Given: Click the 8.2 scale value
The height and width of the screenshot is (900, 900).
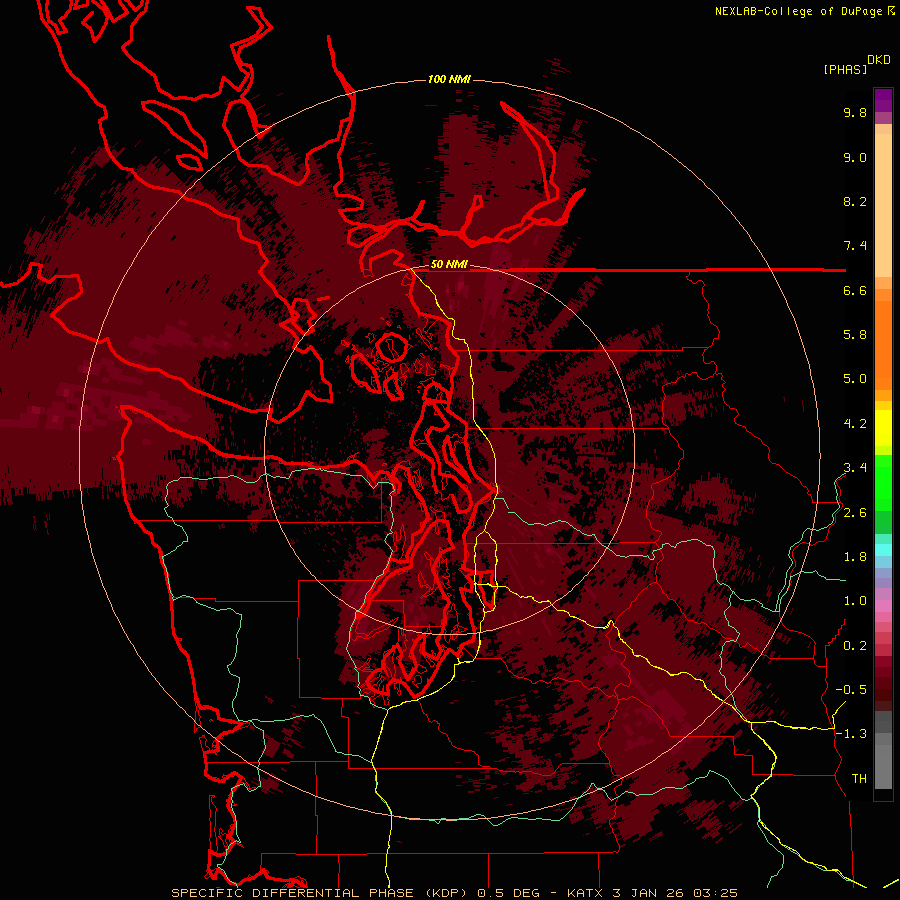Looking at the screenshot, I should tap(855, 201).
